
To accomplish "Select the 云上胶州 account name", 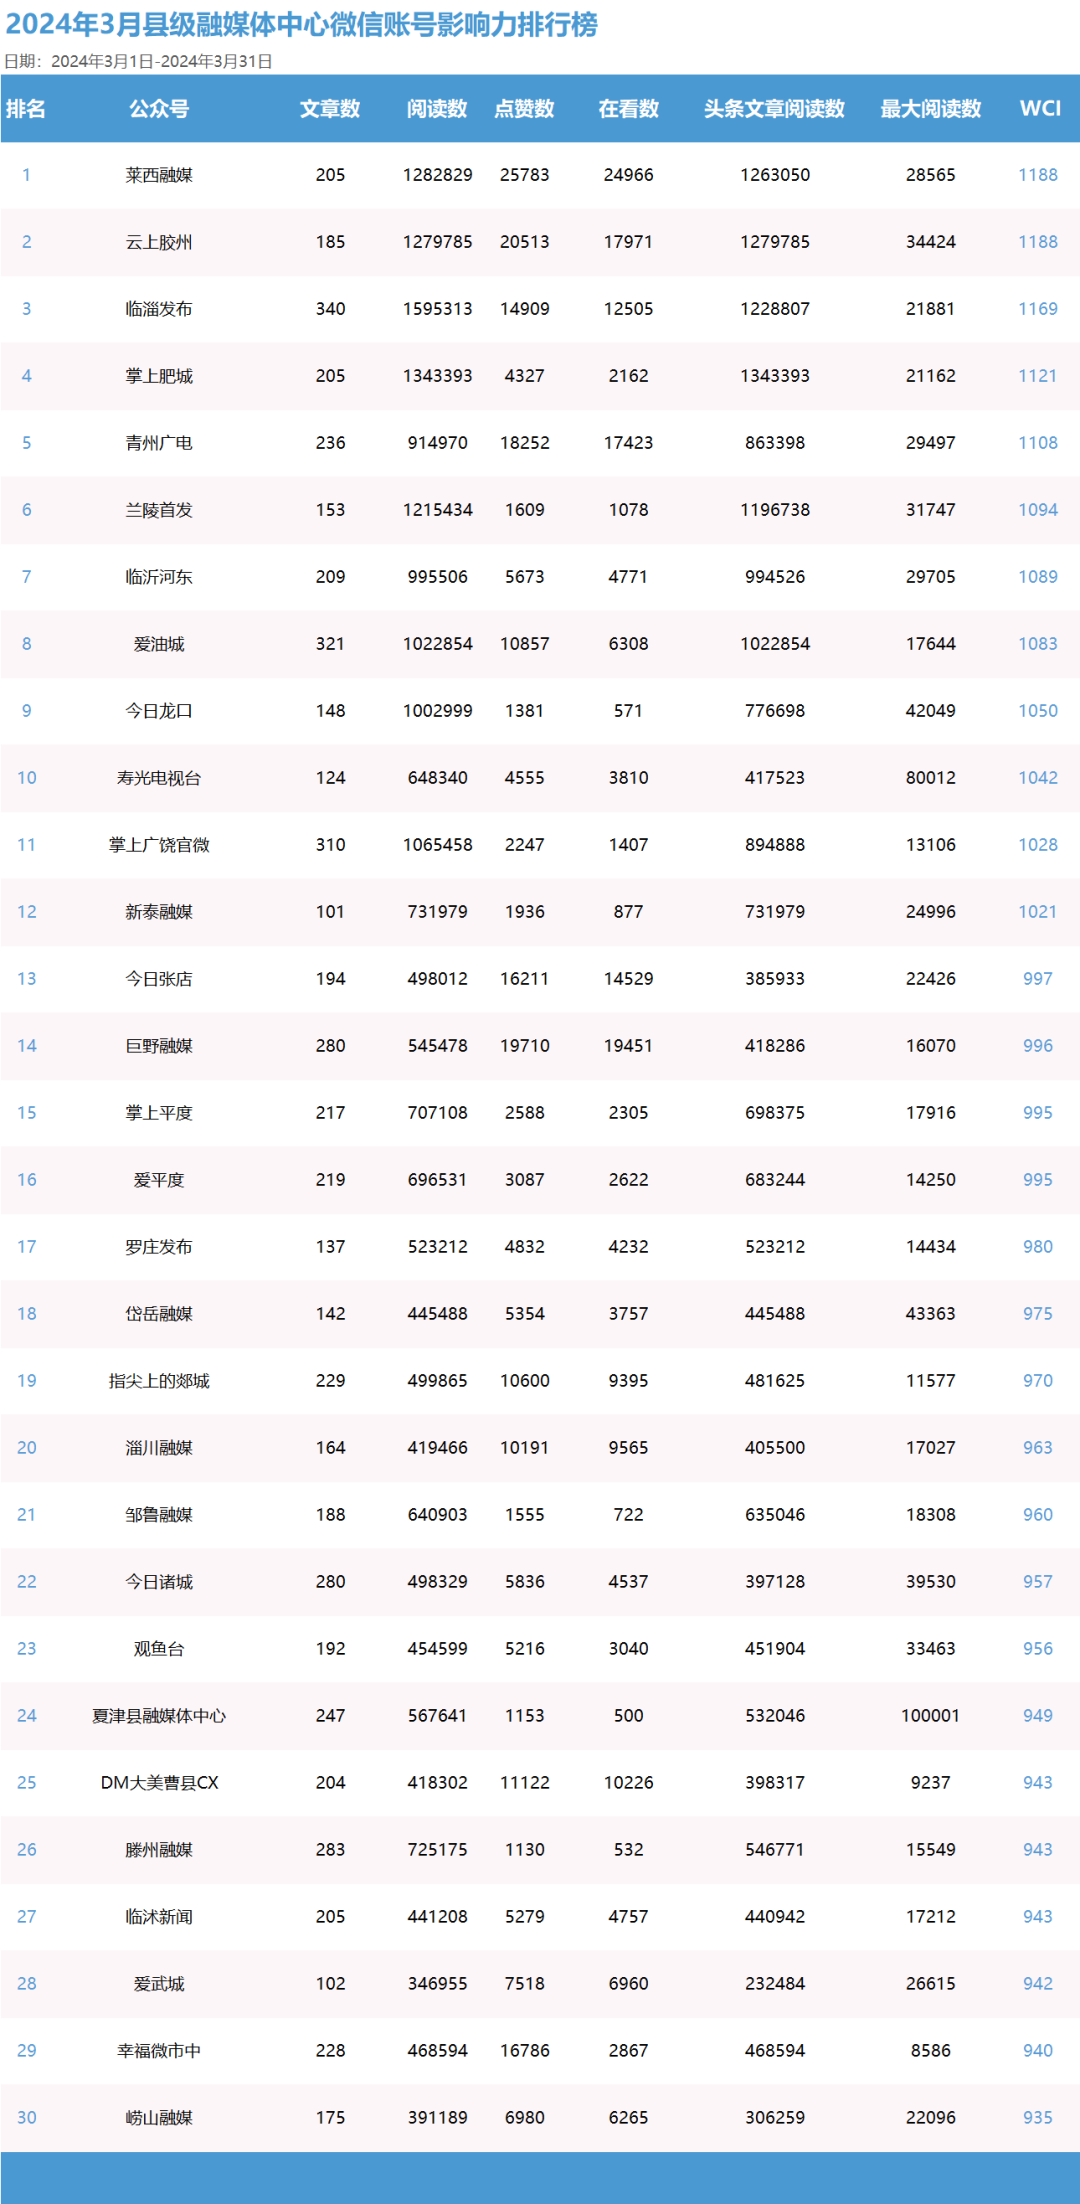I will (159, 242).
